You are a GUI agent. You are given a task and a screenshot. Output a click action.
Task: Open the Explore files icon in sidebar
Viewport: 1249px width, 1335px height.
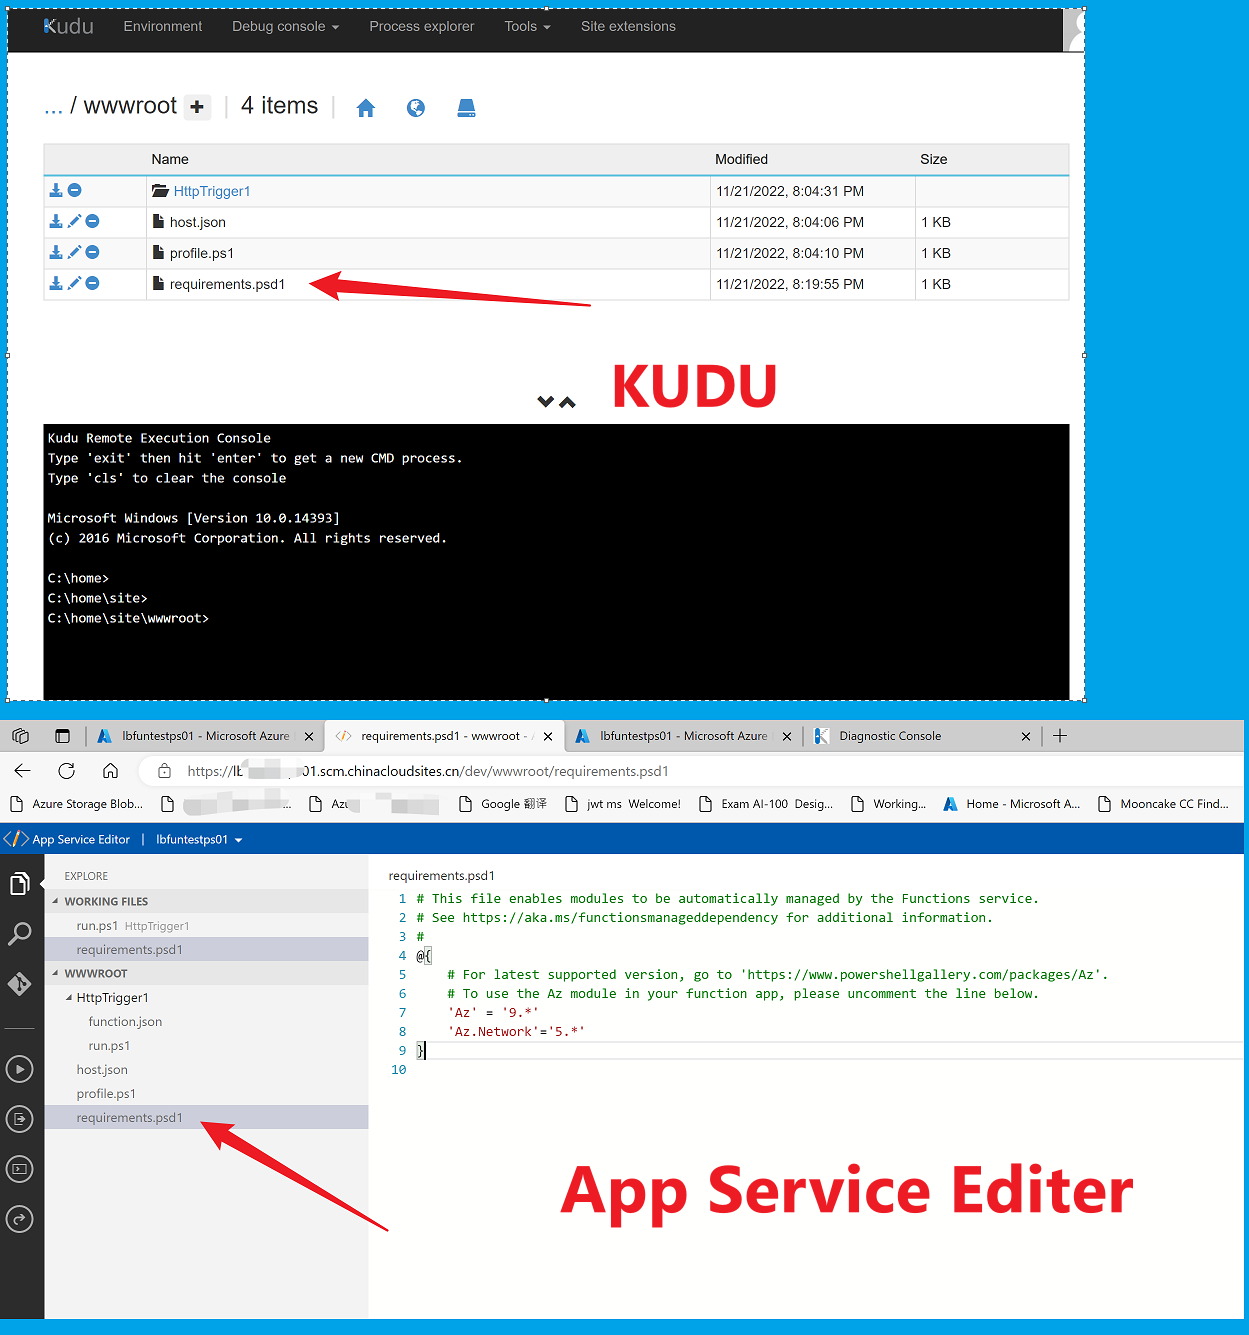point(20,884)
